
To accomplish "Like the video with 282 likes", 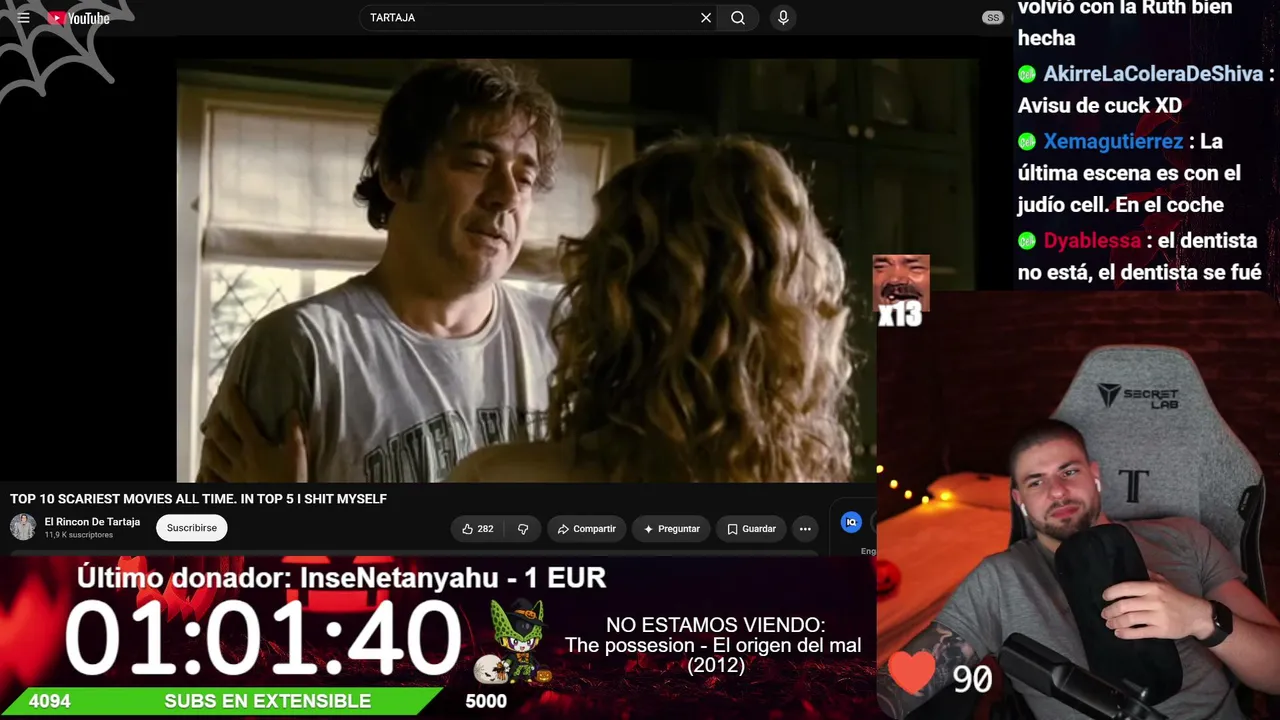I will (478, 529).
